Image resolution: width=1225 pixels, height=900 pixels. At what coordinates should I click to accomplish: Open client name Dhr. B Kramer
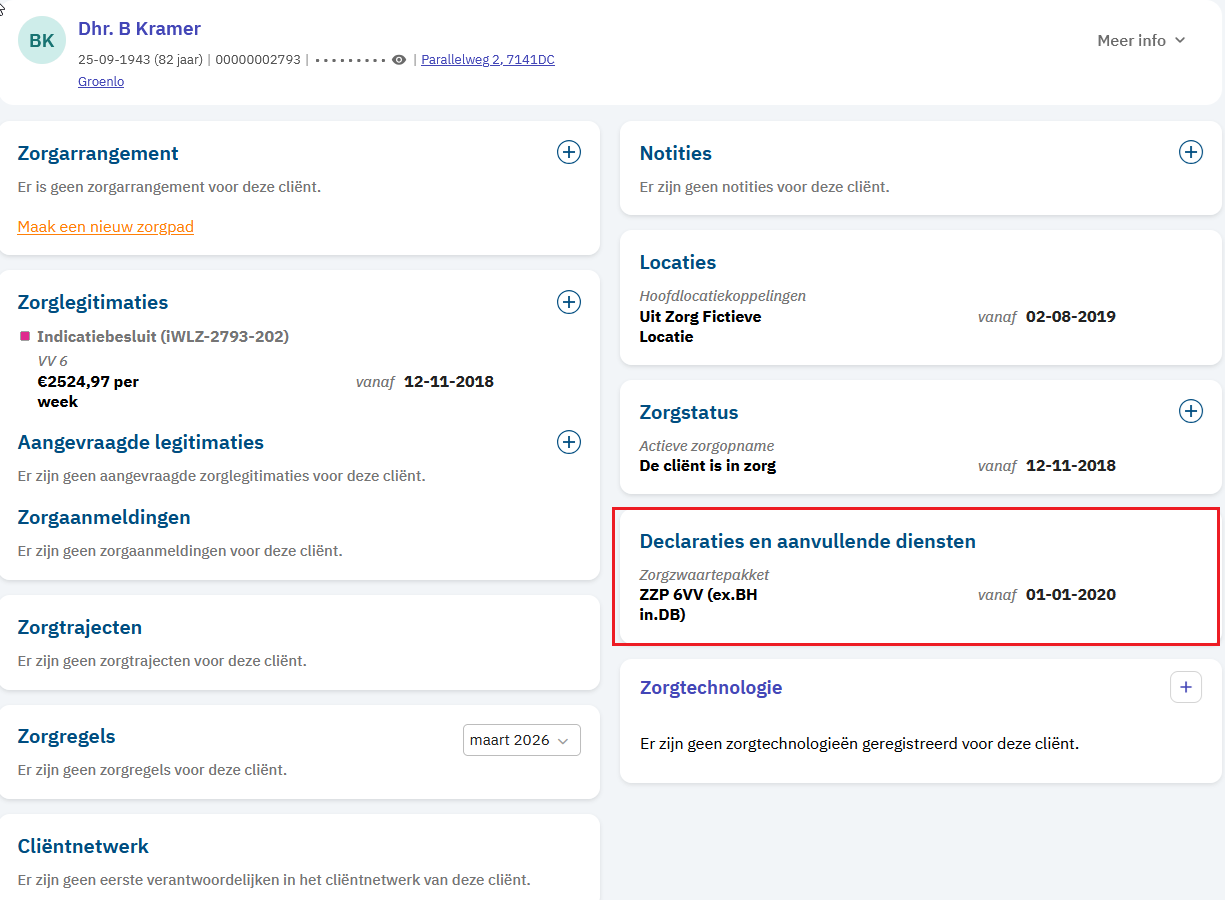point(139,29)
